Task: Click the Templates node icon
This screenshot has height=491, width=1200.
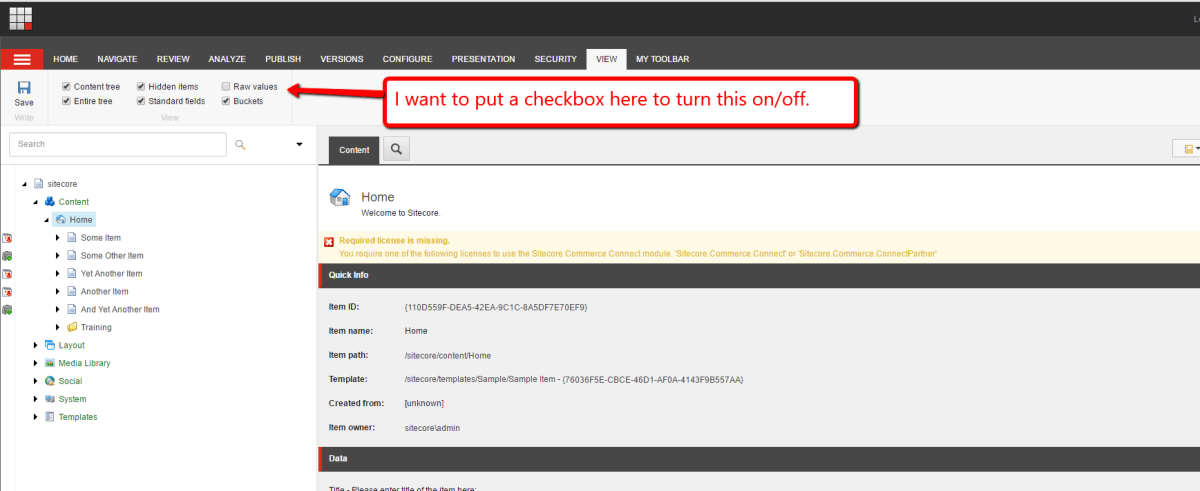Action: click(50, 417)
